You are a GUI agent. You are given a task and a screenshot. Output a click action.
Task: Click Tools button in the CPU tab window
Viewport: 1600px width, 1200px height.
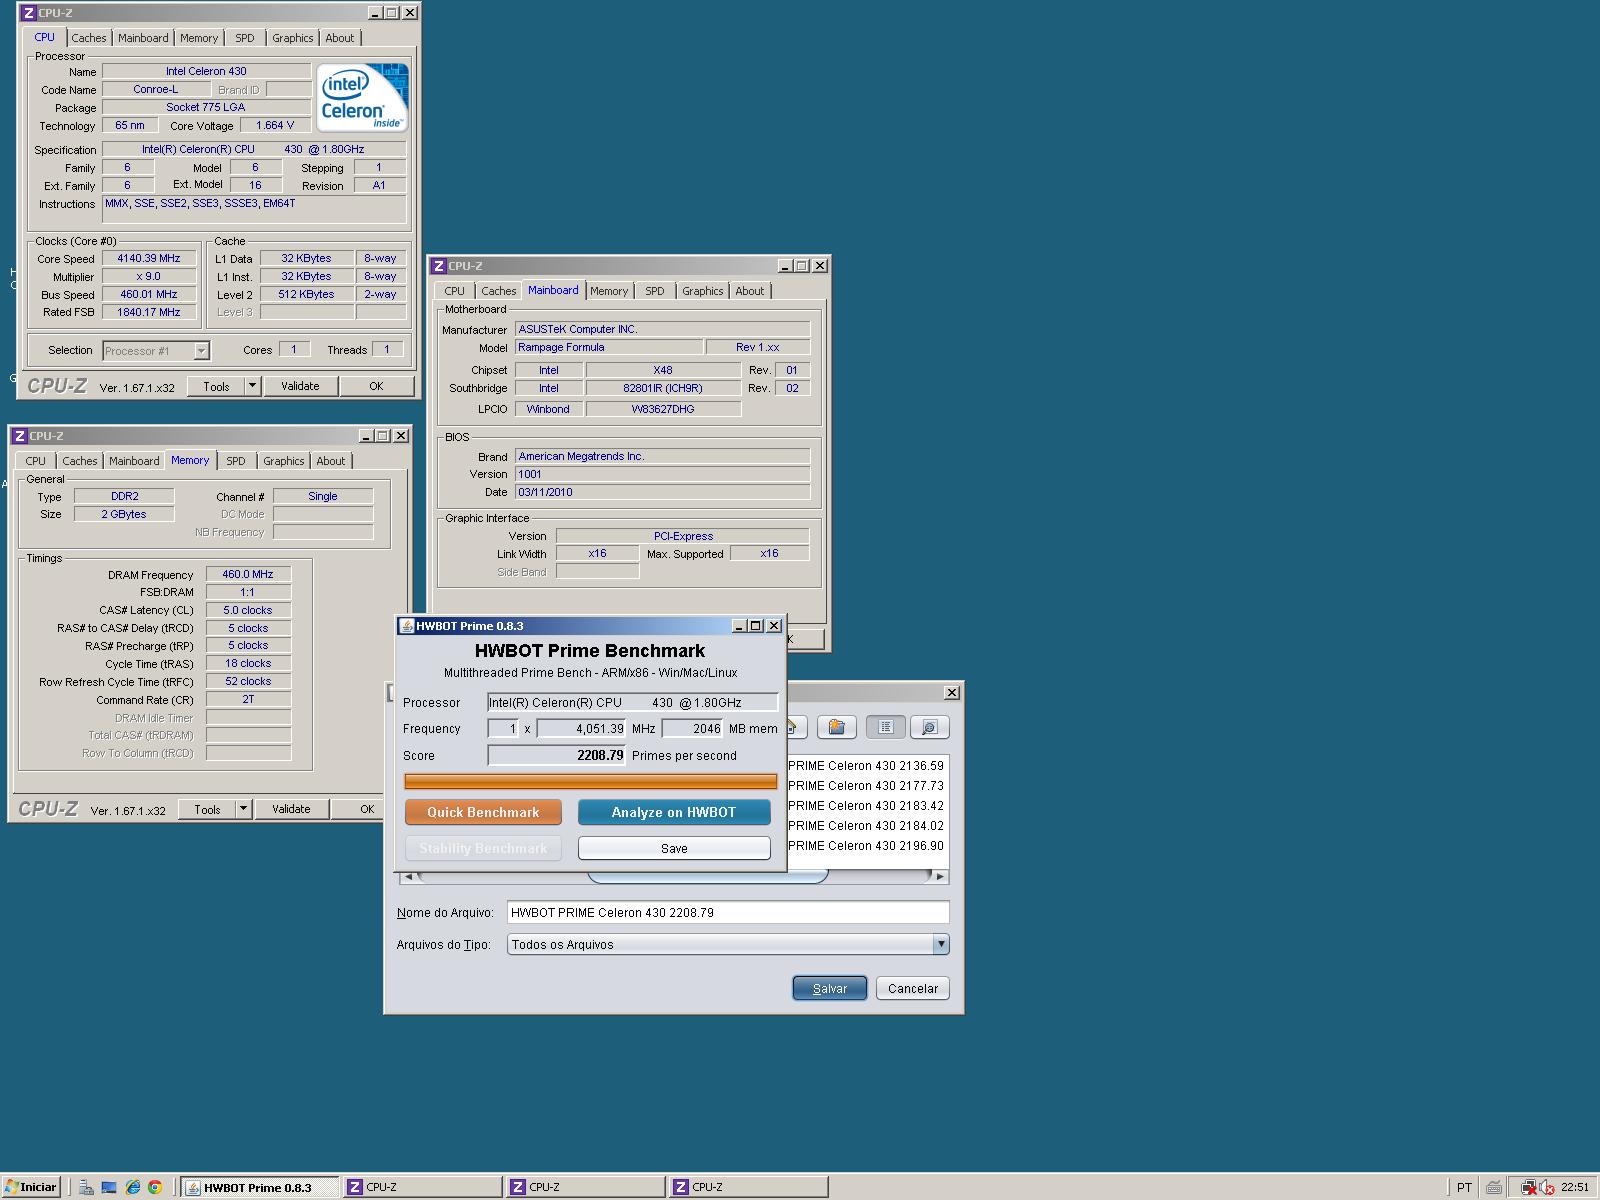[216, 386]
